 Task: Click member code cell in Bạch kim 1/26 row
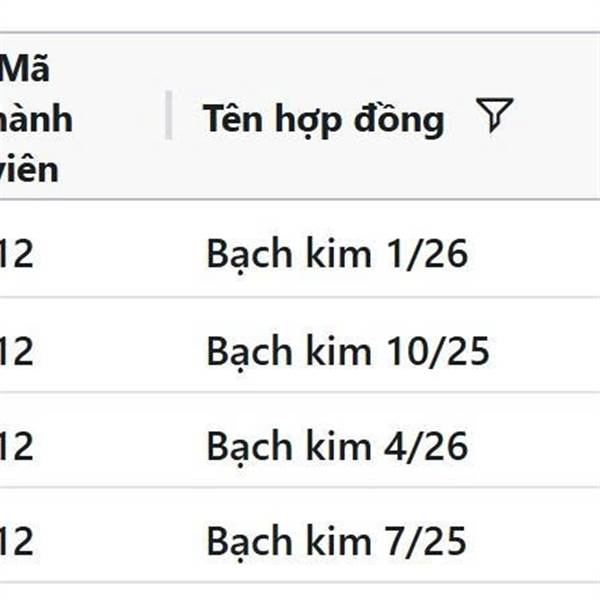tap(16, 254)
